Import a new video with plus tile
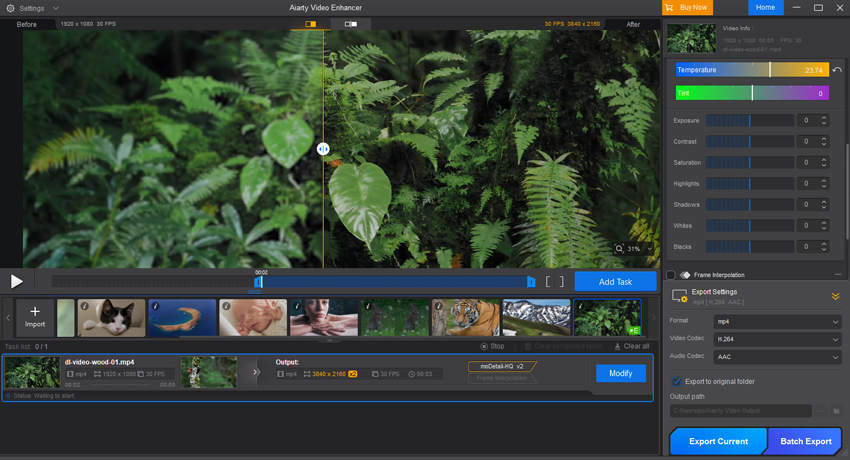This screenshot has height=460, width=850. point(35,318)
